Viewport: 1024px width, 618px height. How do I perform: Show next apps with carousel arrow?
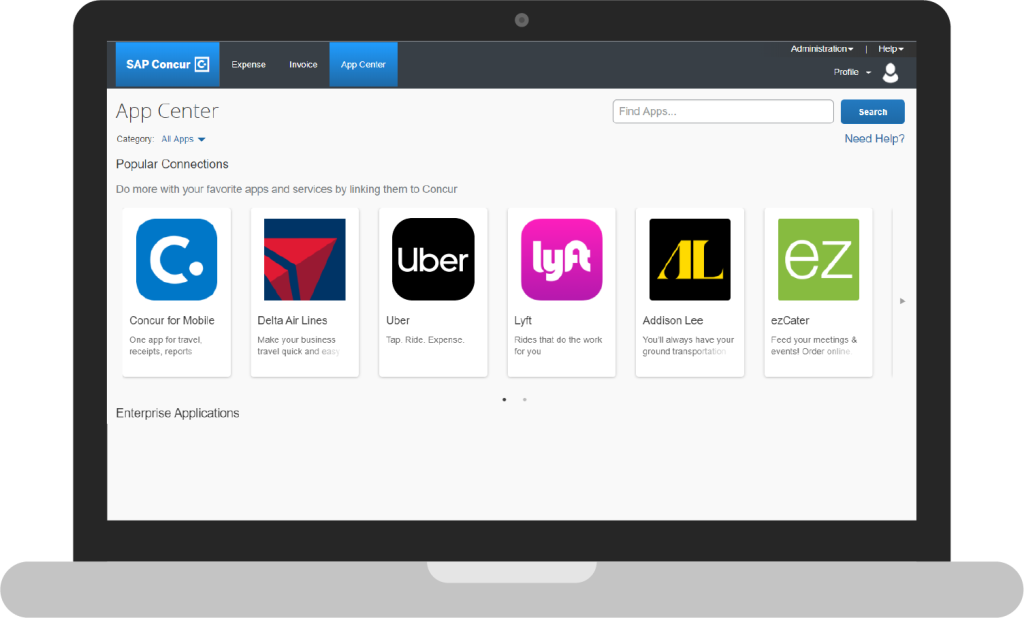903,301
